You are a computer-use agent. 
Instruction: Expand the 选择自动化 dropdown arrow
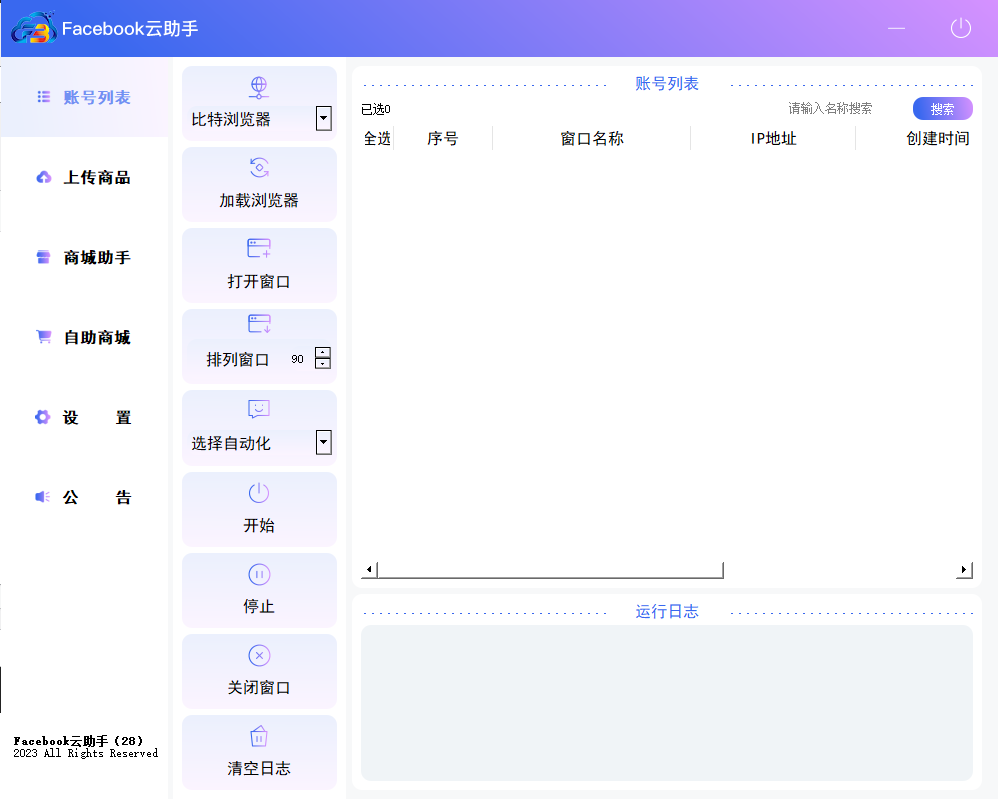pos(323,442)
